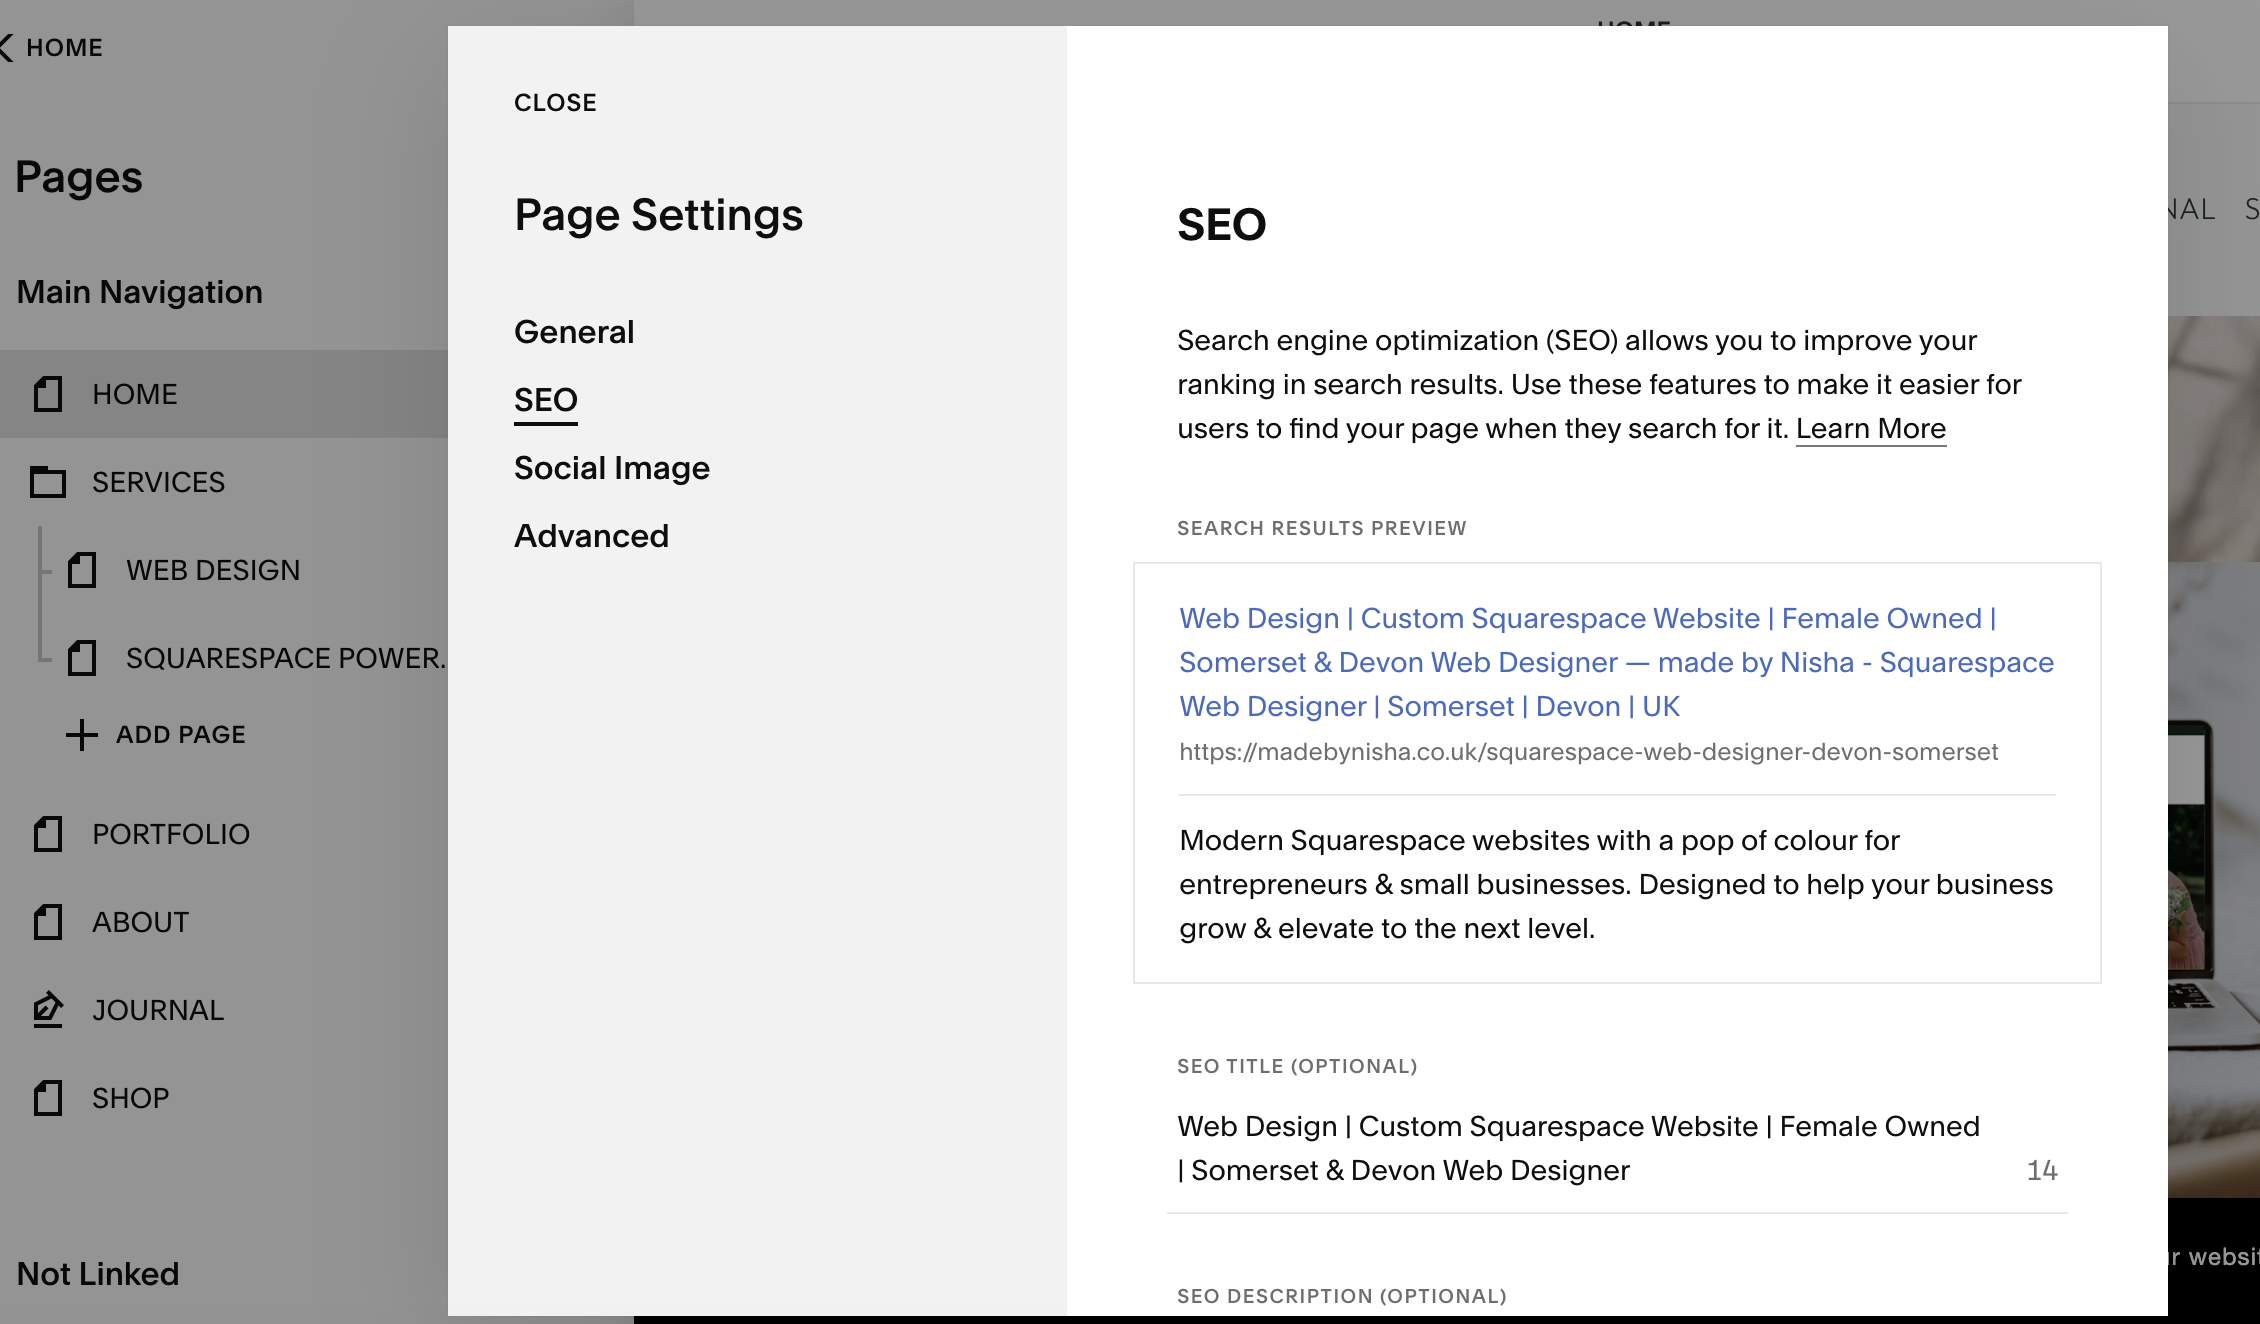
Task: Click the SHOP page icon
Action: click(x=48, y=1098)
